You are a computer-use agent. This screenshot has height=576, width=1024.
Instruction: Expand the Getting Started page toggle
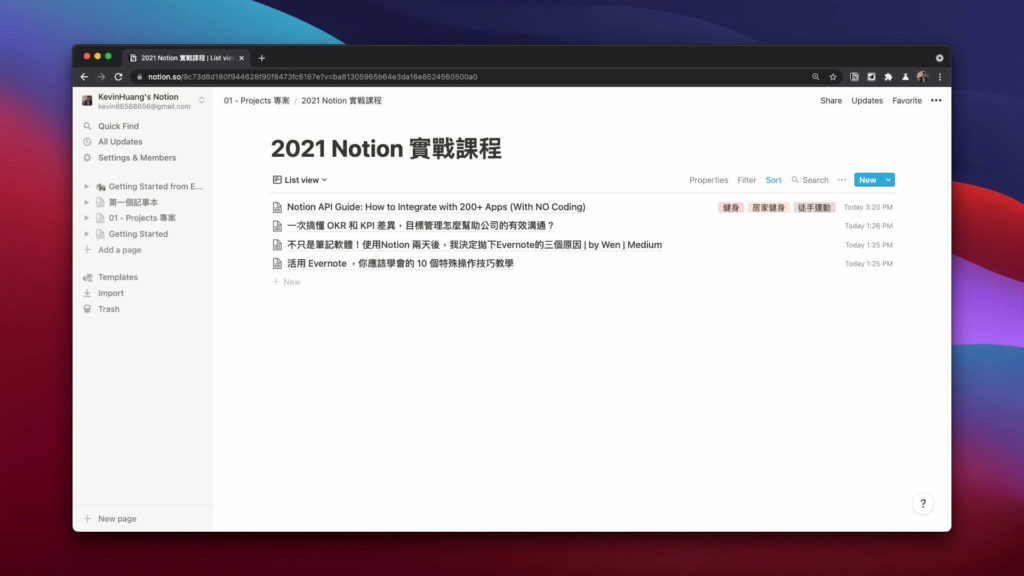click(86, 234)
